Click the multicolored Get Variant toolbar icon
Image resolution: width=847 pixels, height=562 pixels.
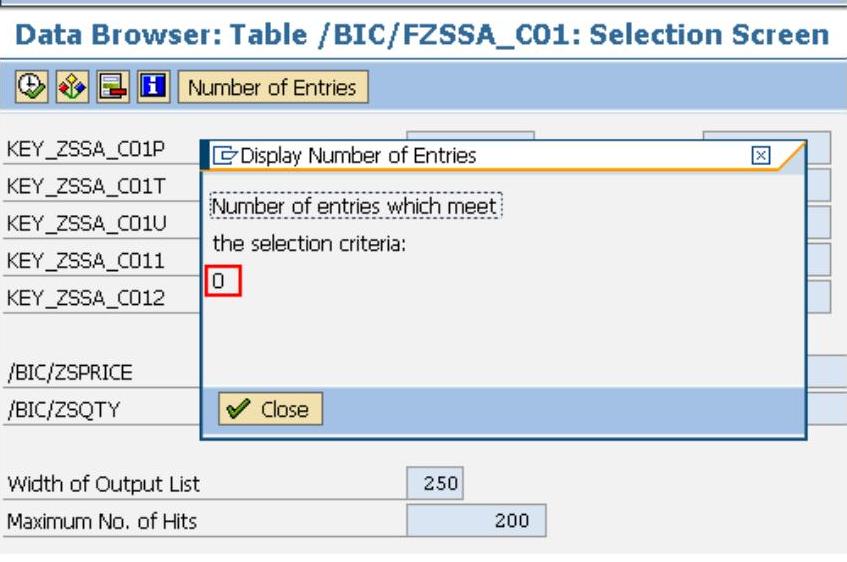68,87
